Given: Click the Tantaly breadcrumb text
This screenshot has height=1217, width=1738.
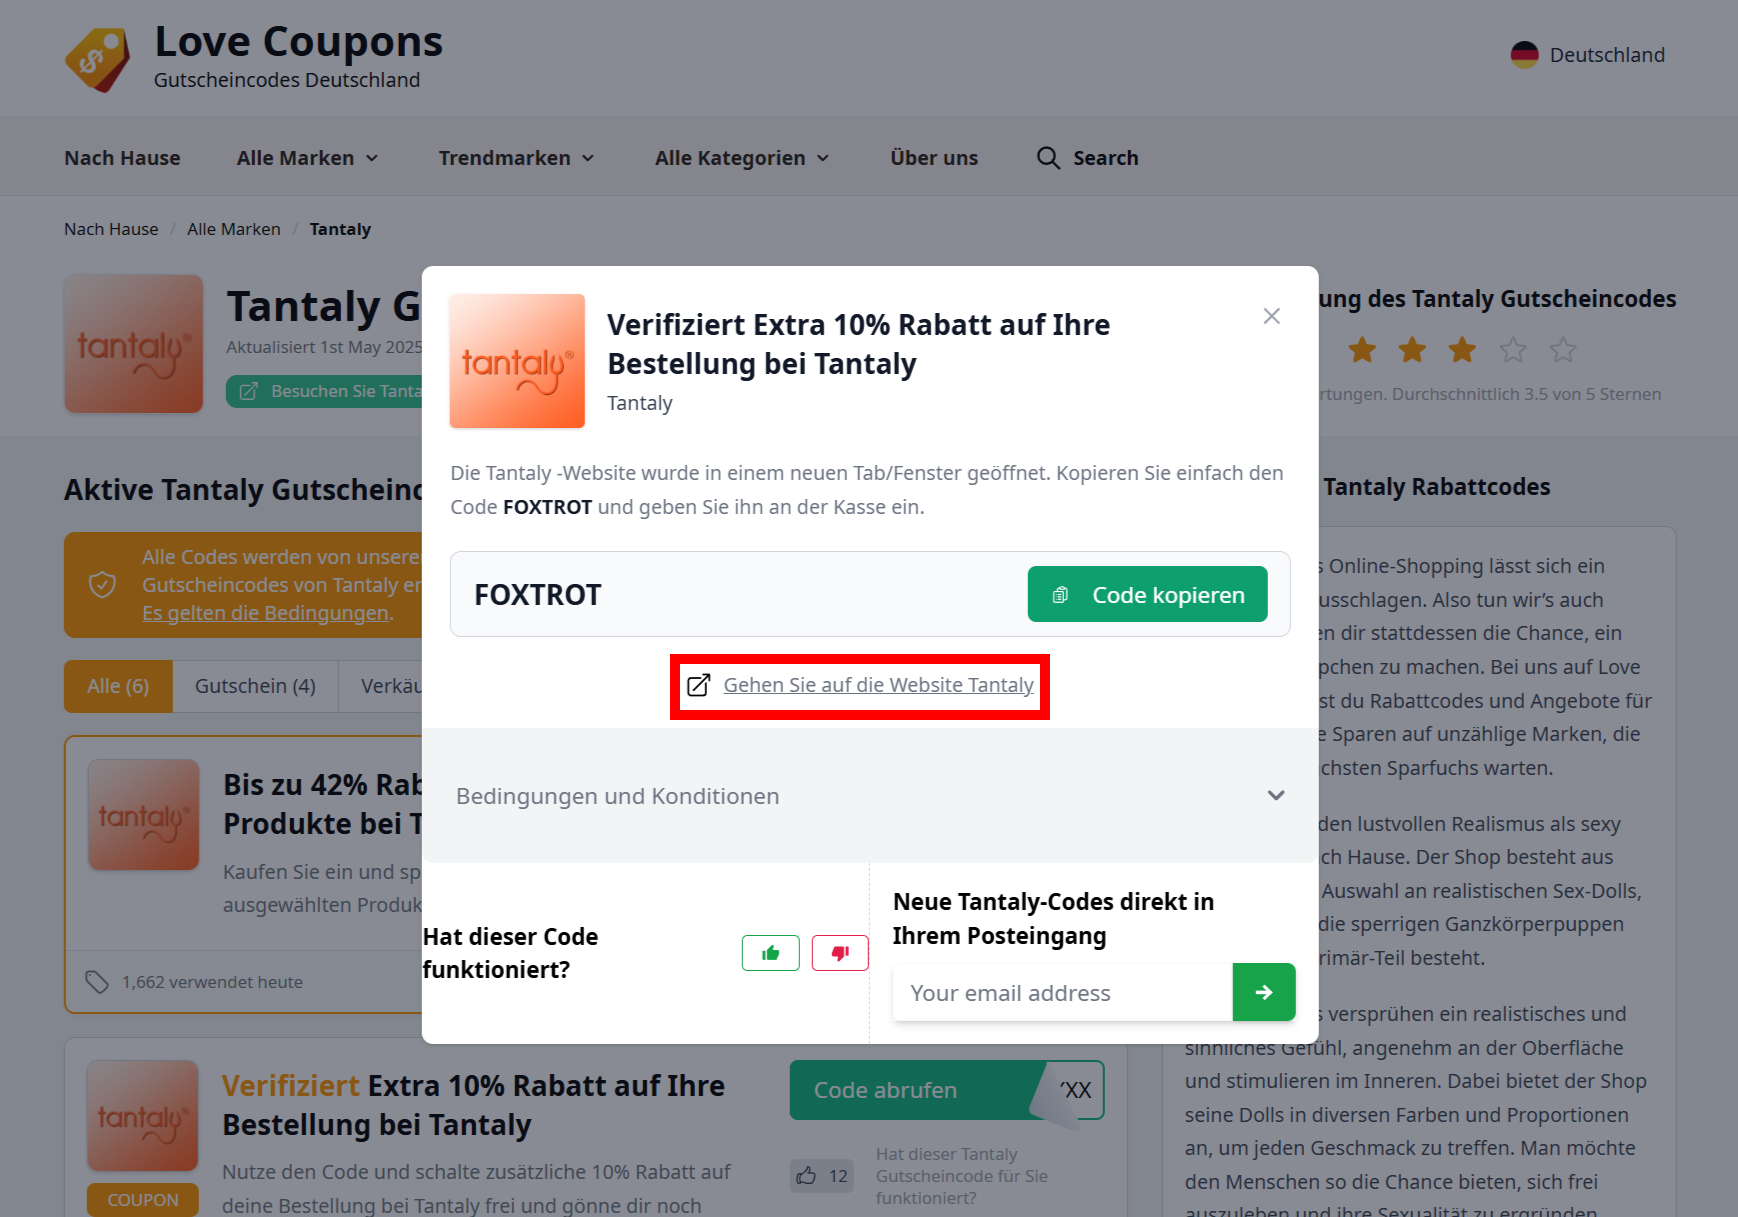Looking at the screenshot, I should (340, 229).
